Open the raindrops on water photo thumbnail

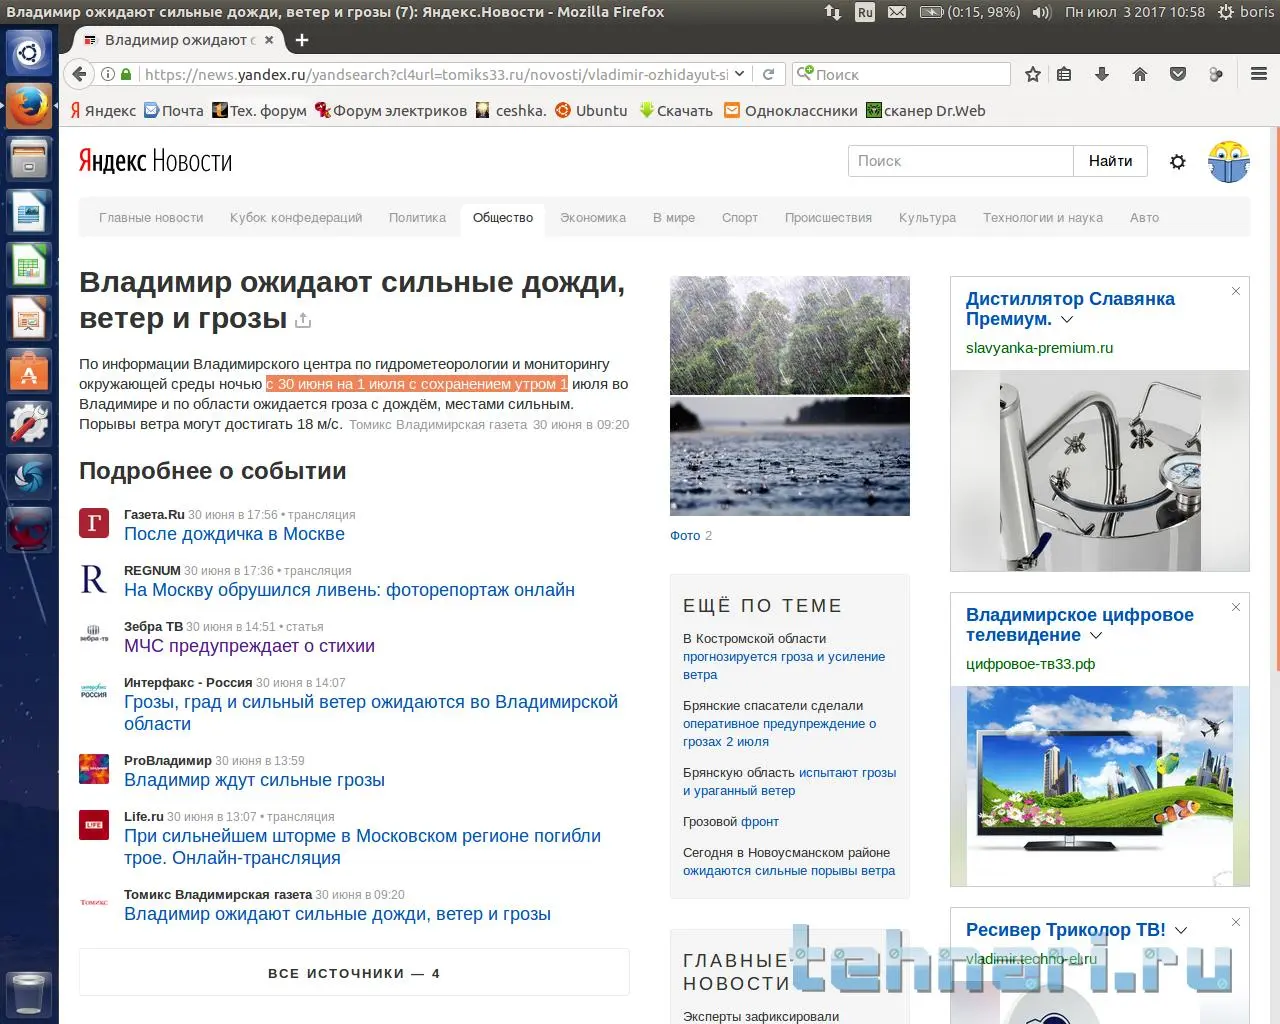coord(790,457)
